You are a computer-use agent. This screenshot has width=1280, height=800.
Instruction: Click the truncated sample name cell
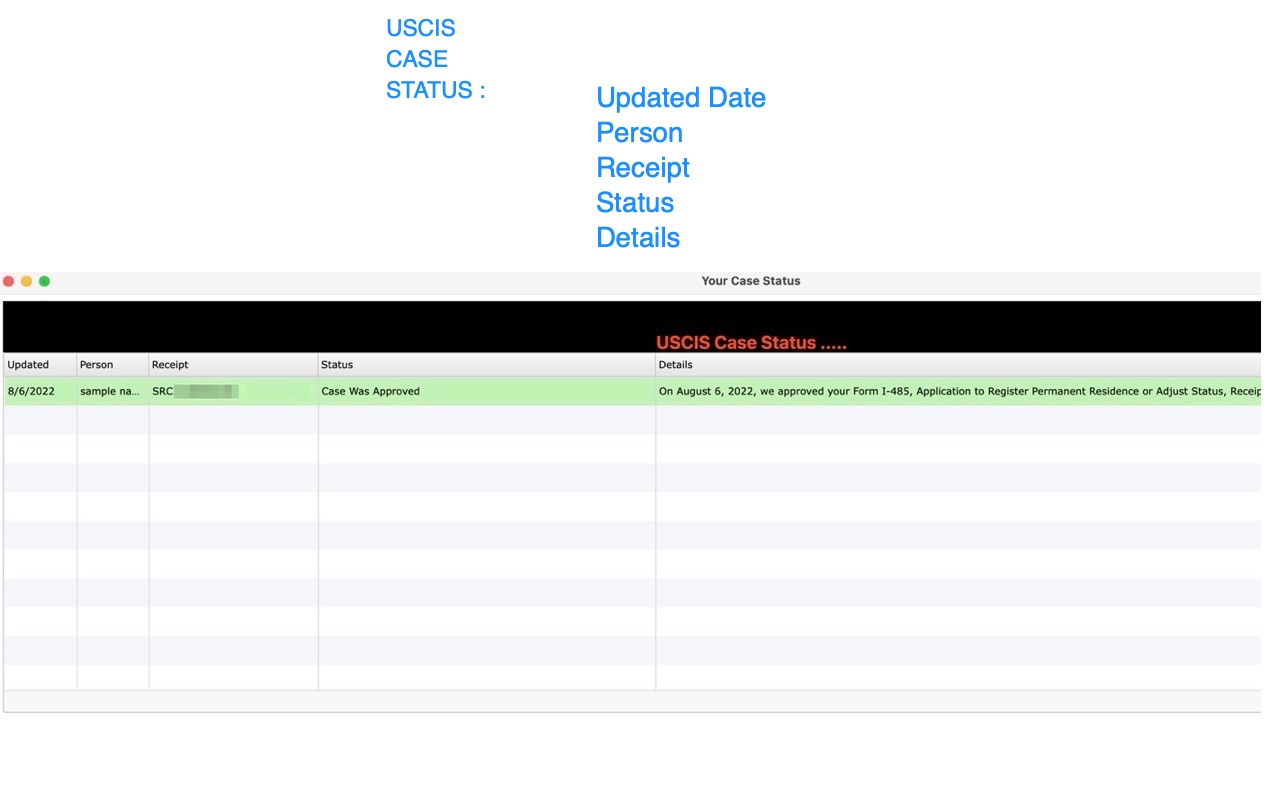coord(110,391)
